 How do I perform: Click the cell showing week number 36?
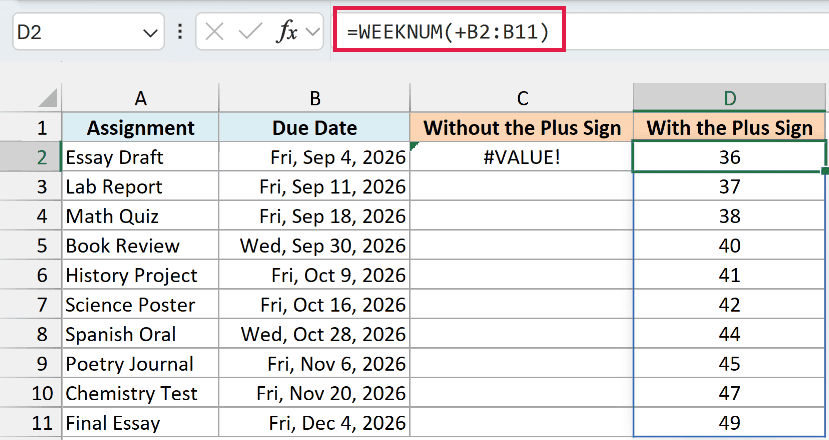pyautogui.click(x=729, y=157)
